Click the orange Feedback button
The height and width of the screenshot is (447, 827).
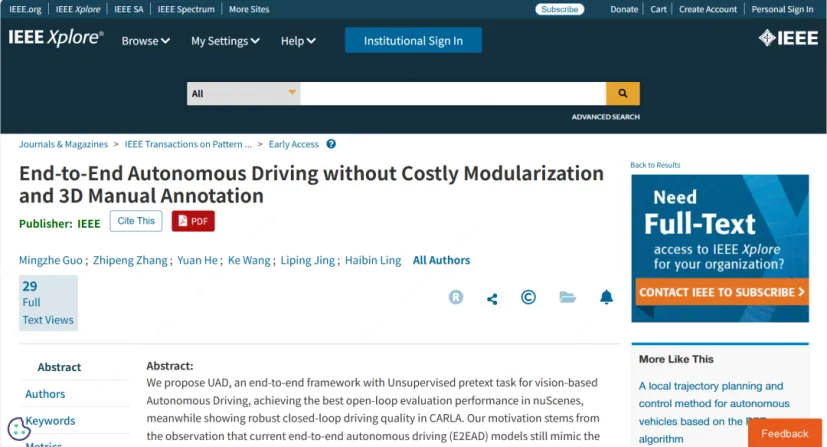(784, 433)
